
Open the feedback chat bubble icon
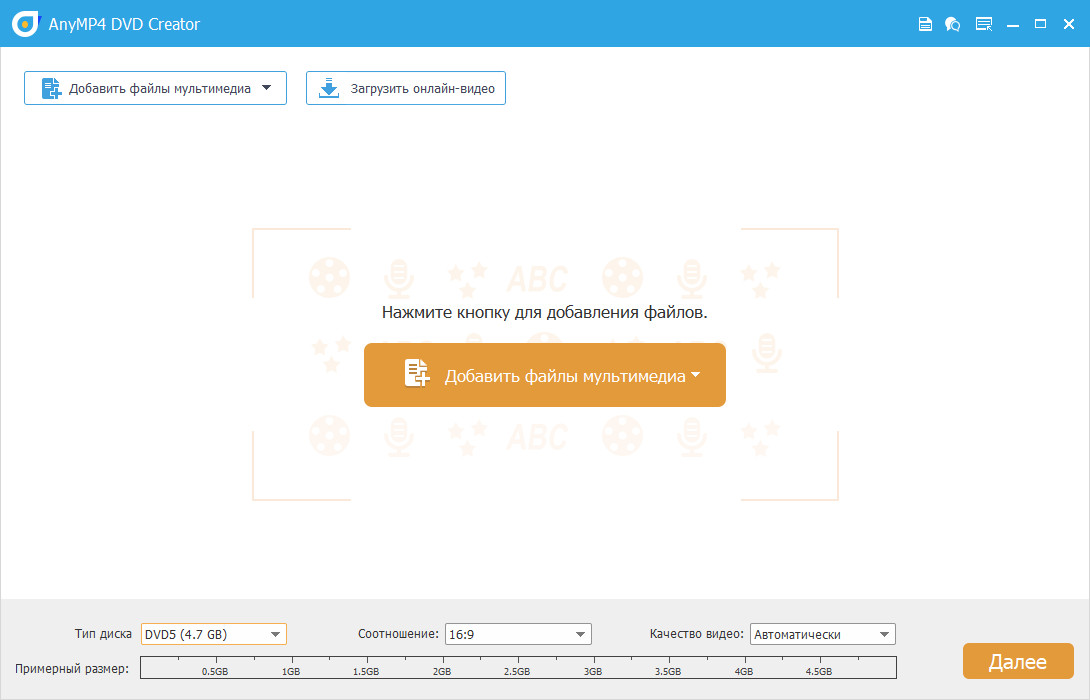(952, 24)
